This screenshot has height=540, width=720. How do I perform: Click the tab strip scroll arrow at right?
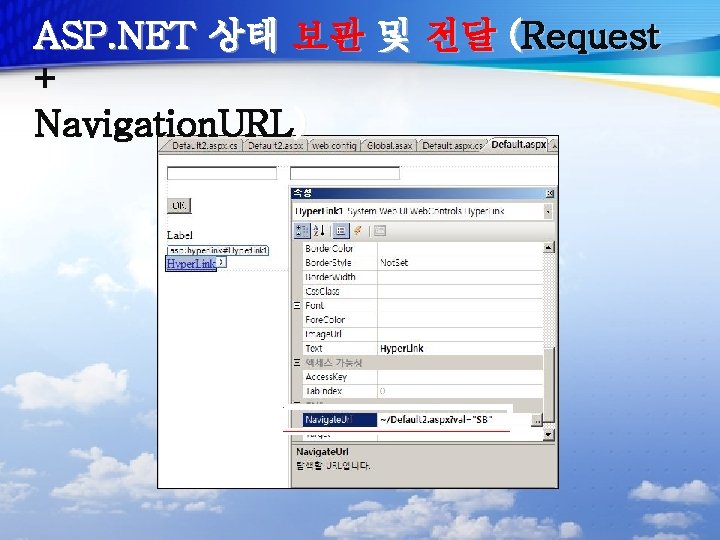pos(554,146)
